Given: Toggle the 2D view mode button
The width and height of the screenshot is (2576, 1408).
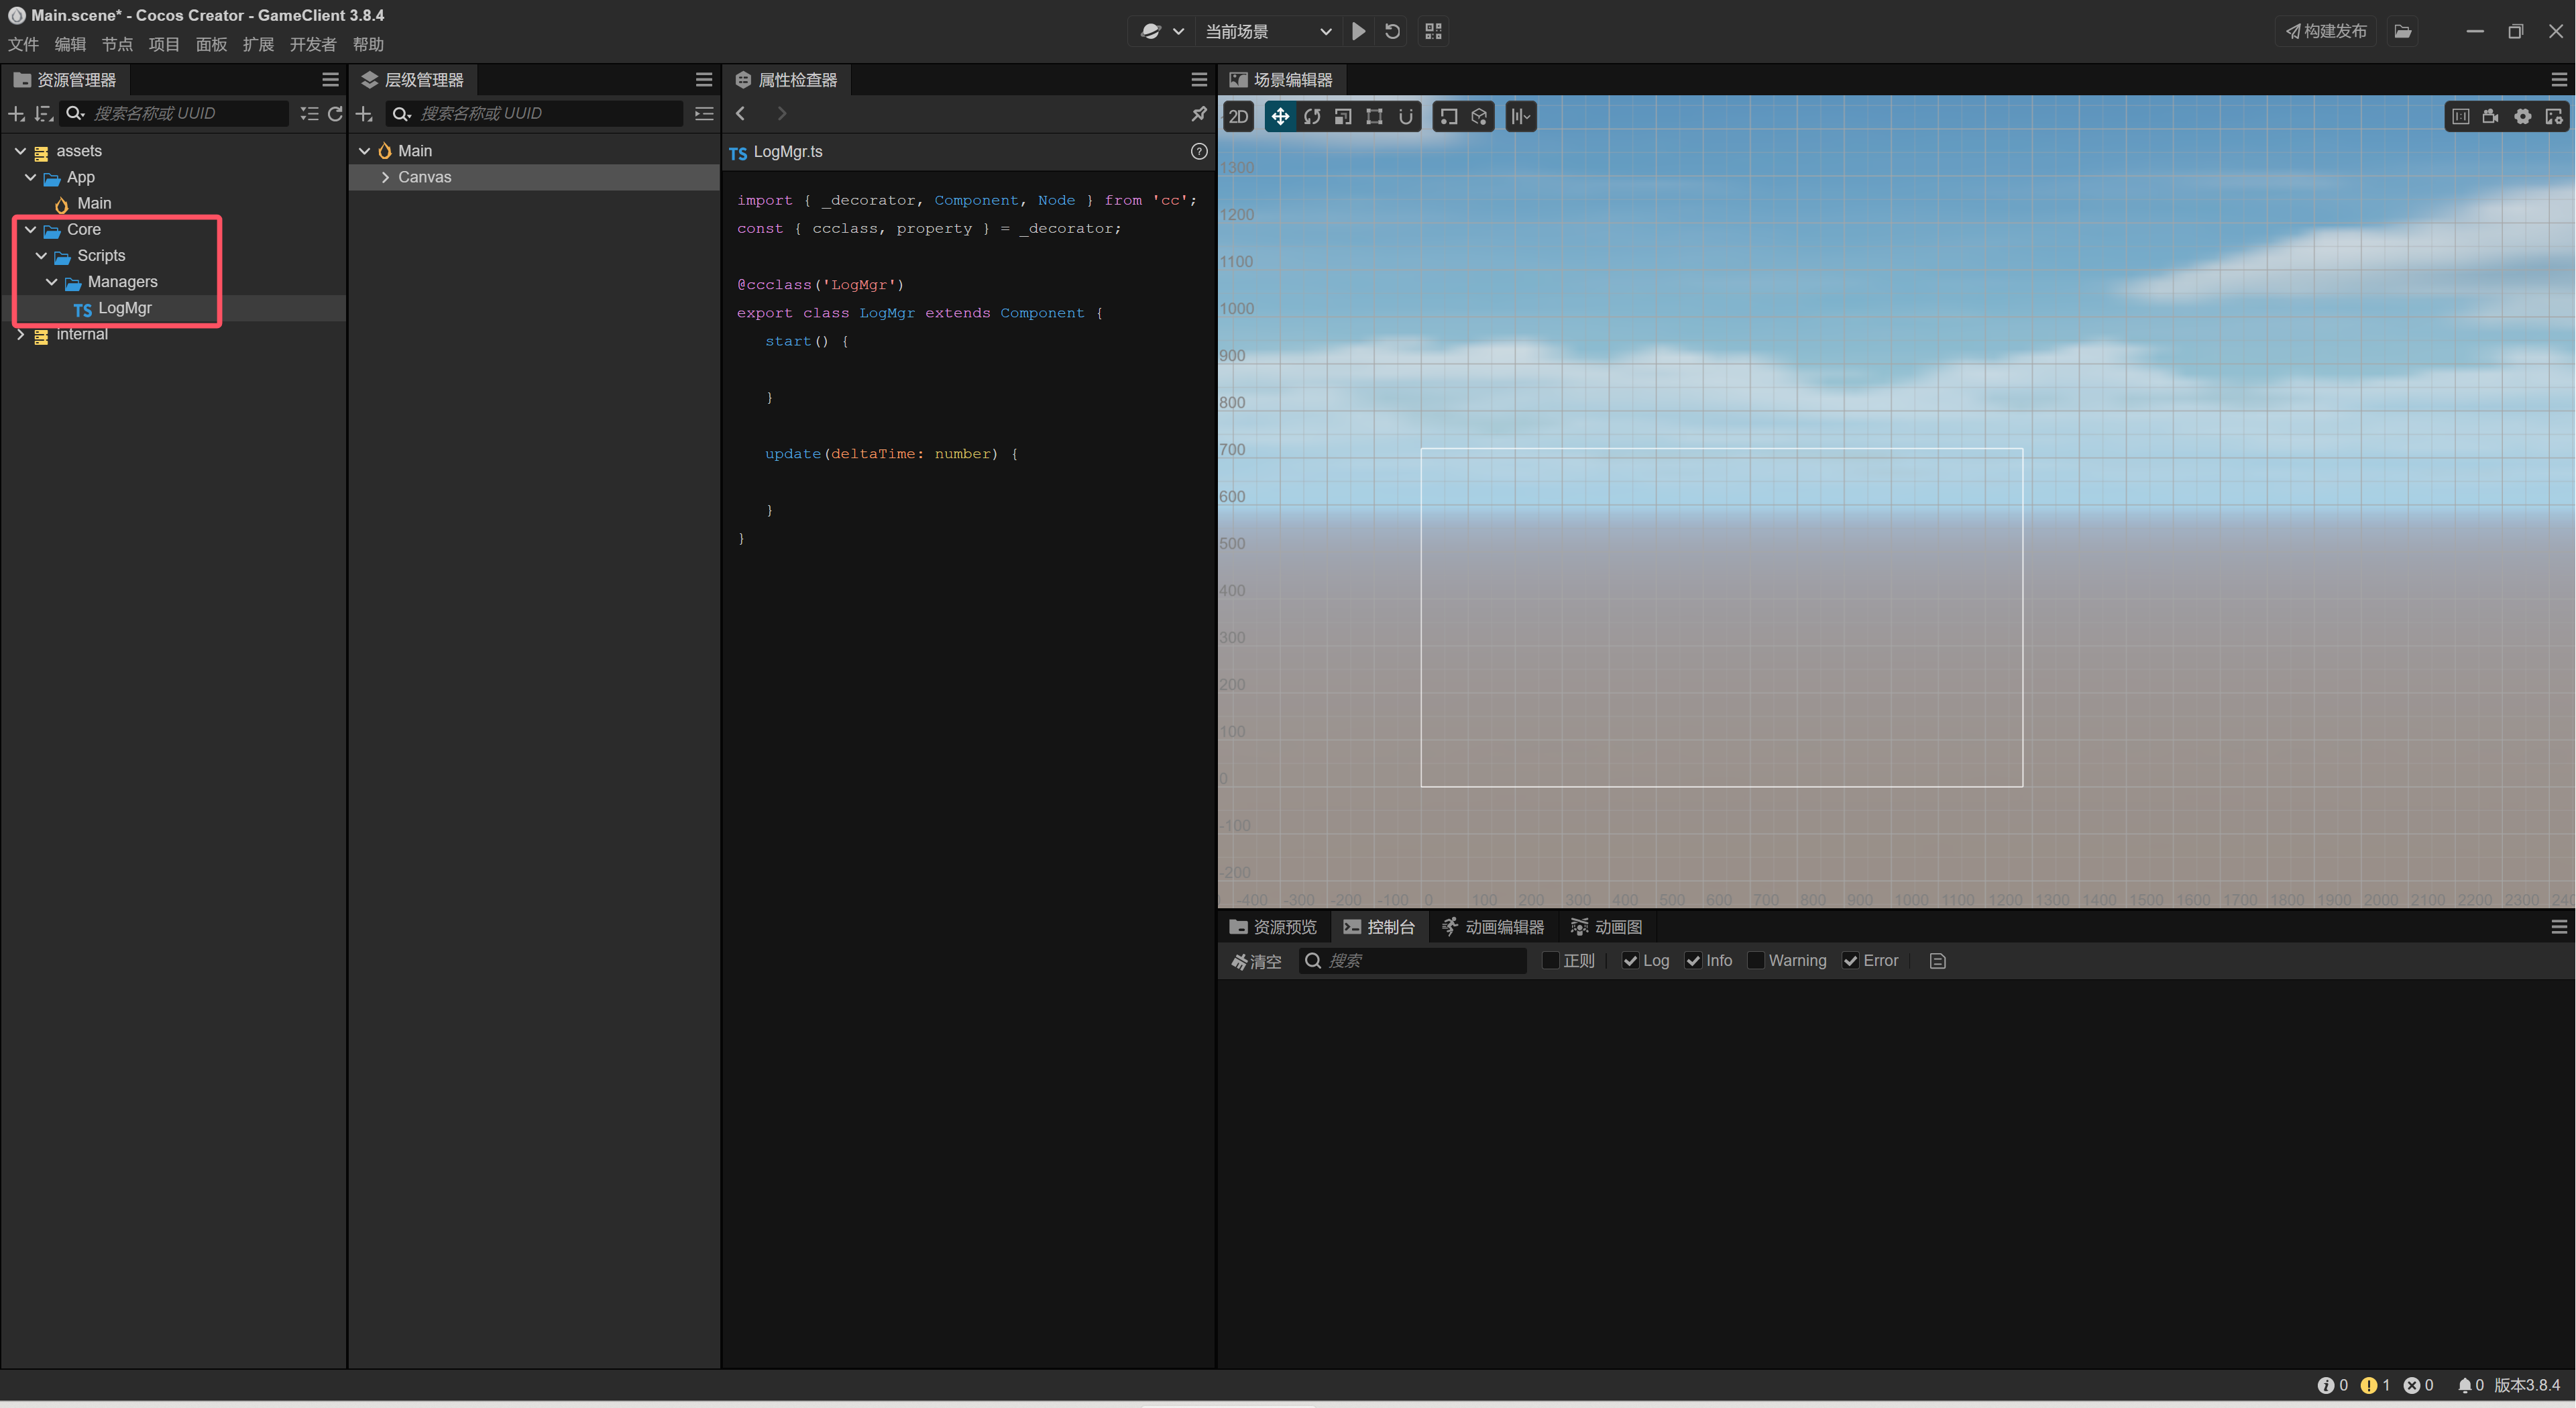Looking at the screenshot, I should point(1238,117).
